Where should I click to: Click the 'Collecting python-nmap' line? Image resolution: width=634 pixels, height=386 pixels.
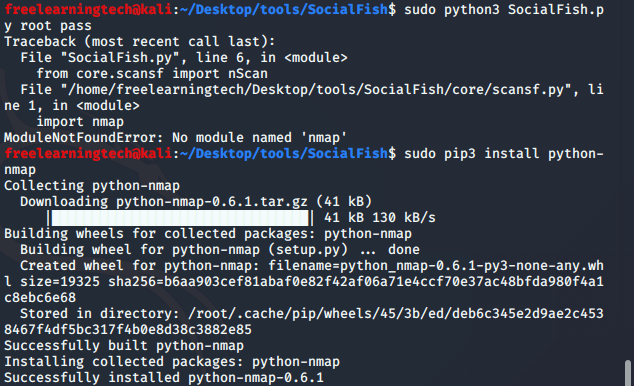click(92, 186)
